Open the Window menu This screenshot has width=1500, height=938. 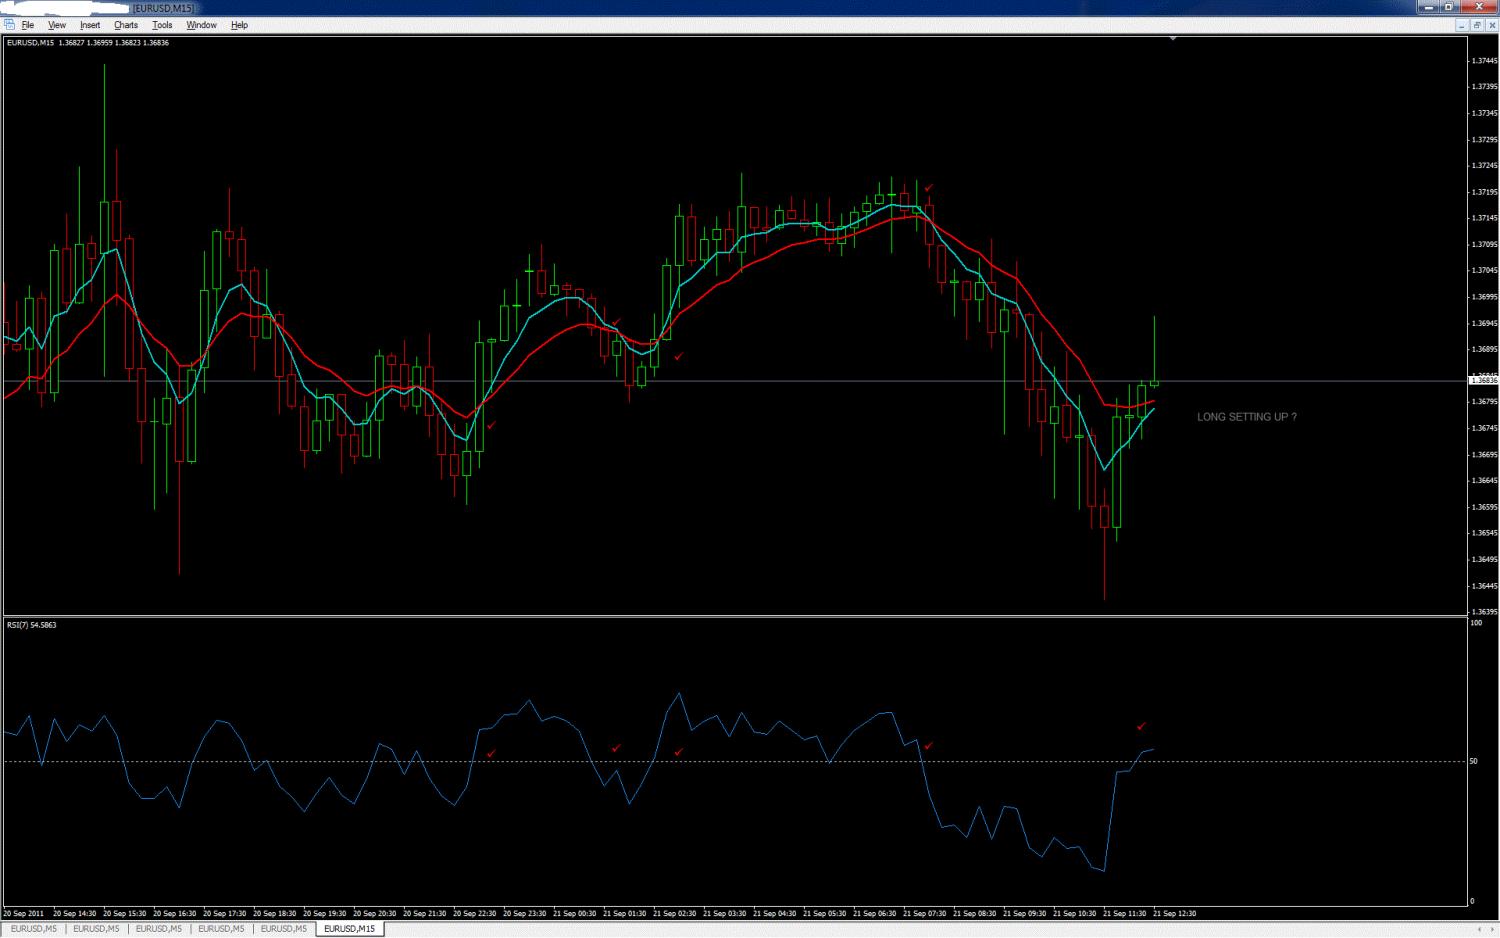pyautogui.click(x=201, y=25)
